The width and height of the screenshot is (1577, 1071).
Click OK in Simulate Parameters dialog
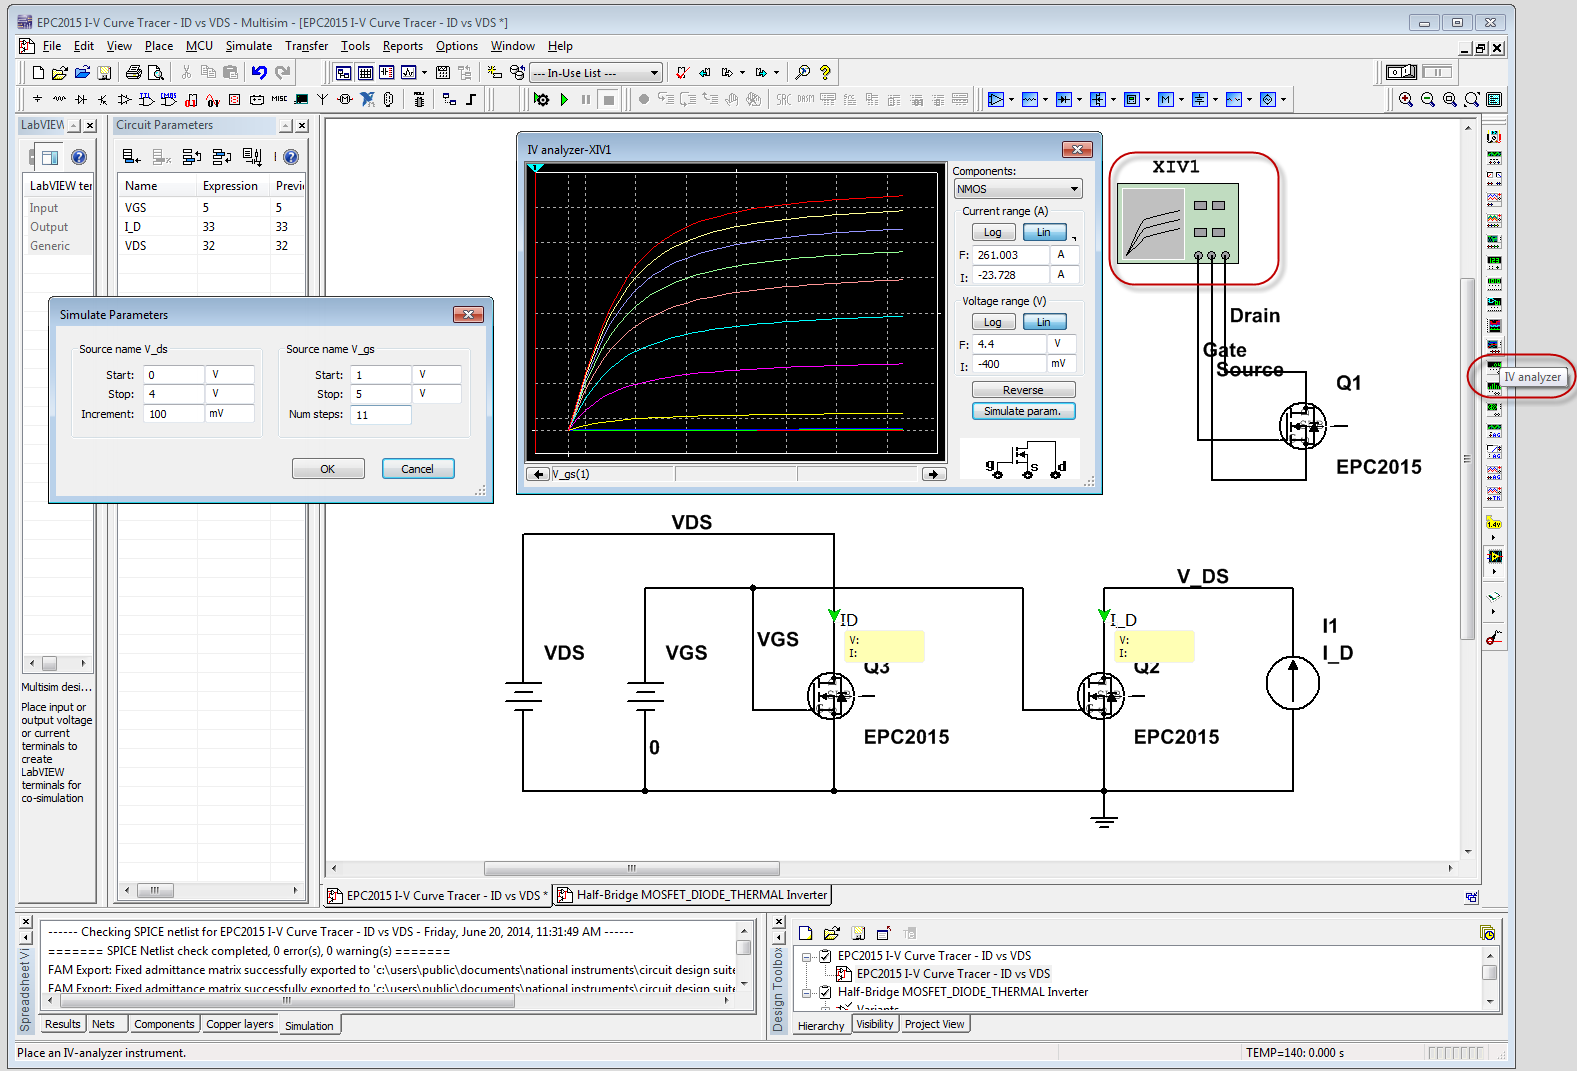[328, 469]
